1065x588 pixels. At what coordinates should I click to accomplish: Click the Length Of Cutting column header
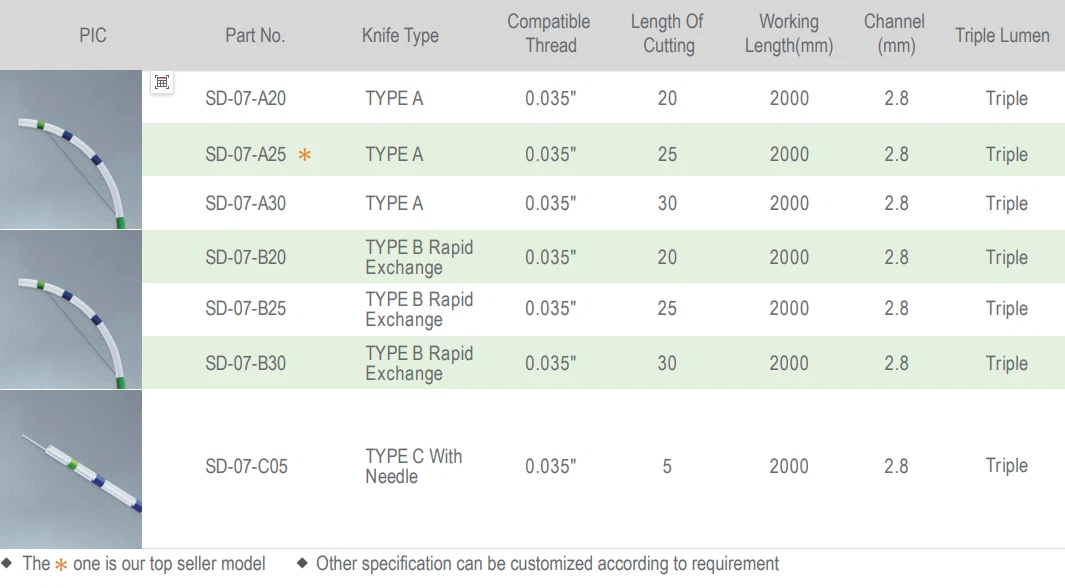[x=668, y=34]
